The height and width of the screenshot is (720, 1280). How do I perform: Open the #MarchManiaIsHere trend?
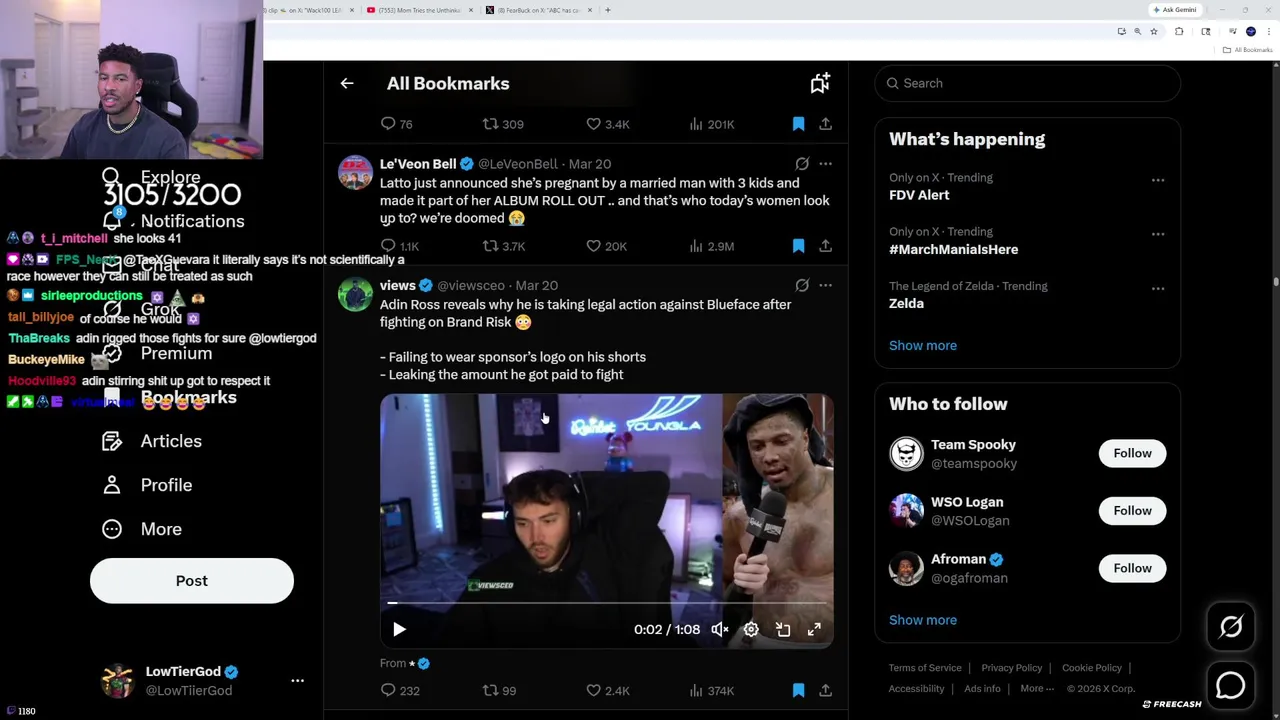pyautogui.click(x=954, y=250)
